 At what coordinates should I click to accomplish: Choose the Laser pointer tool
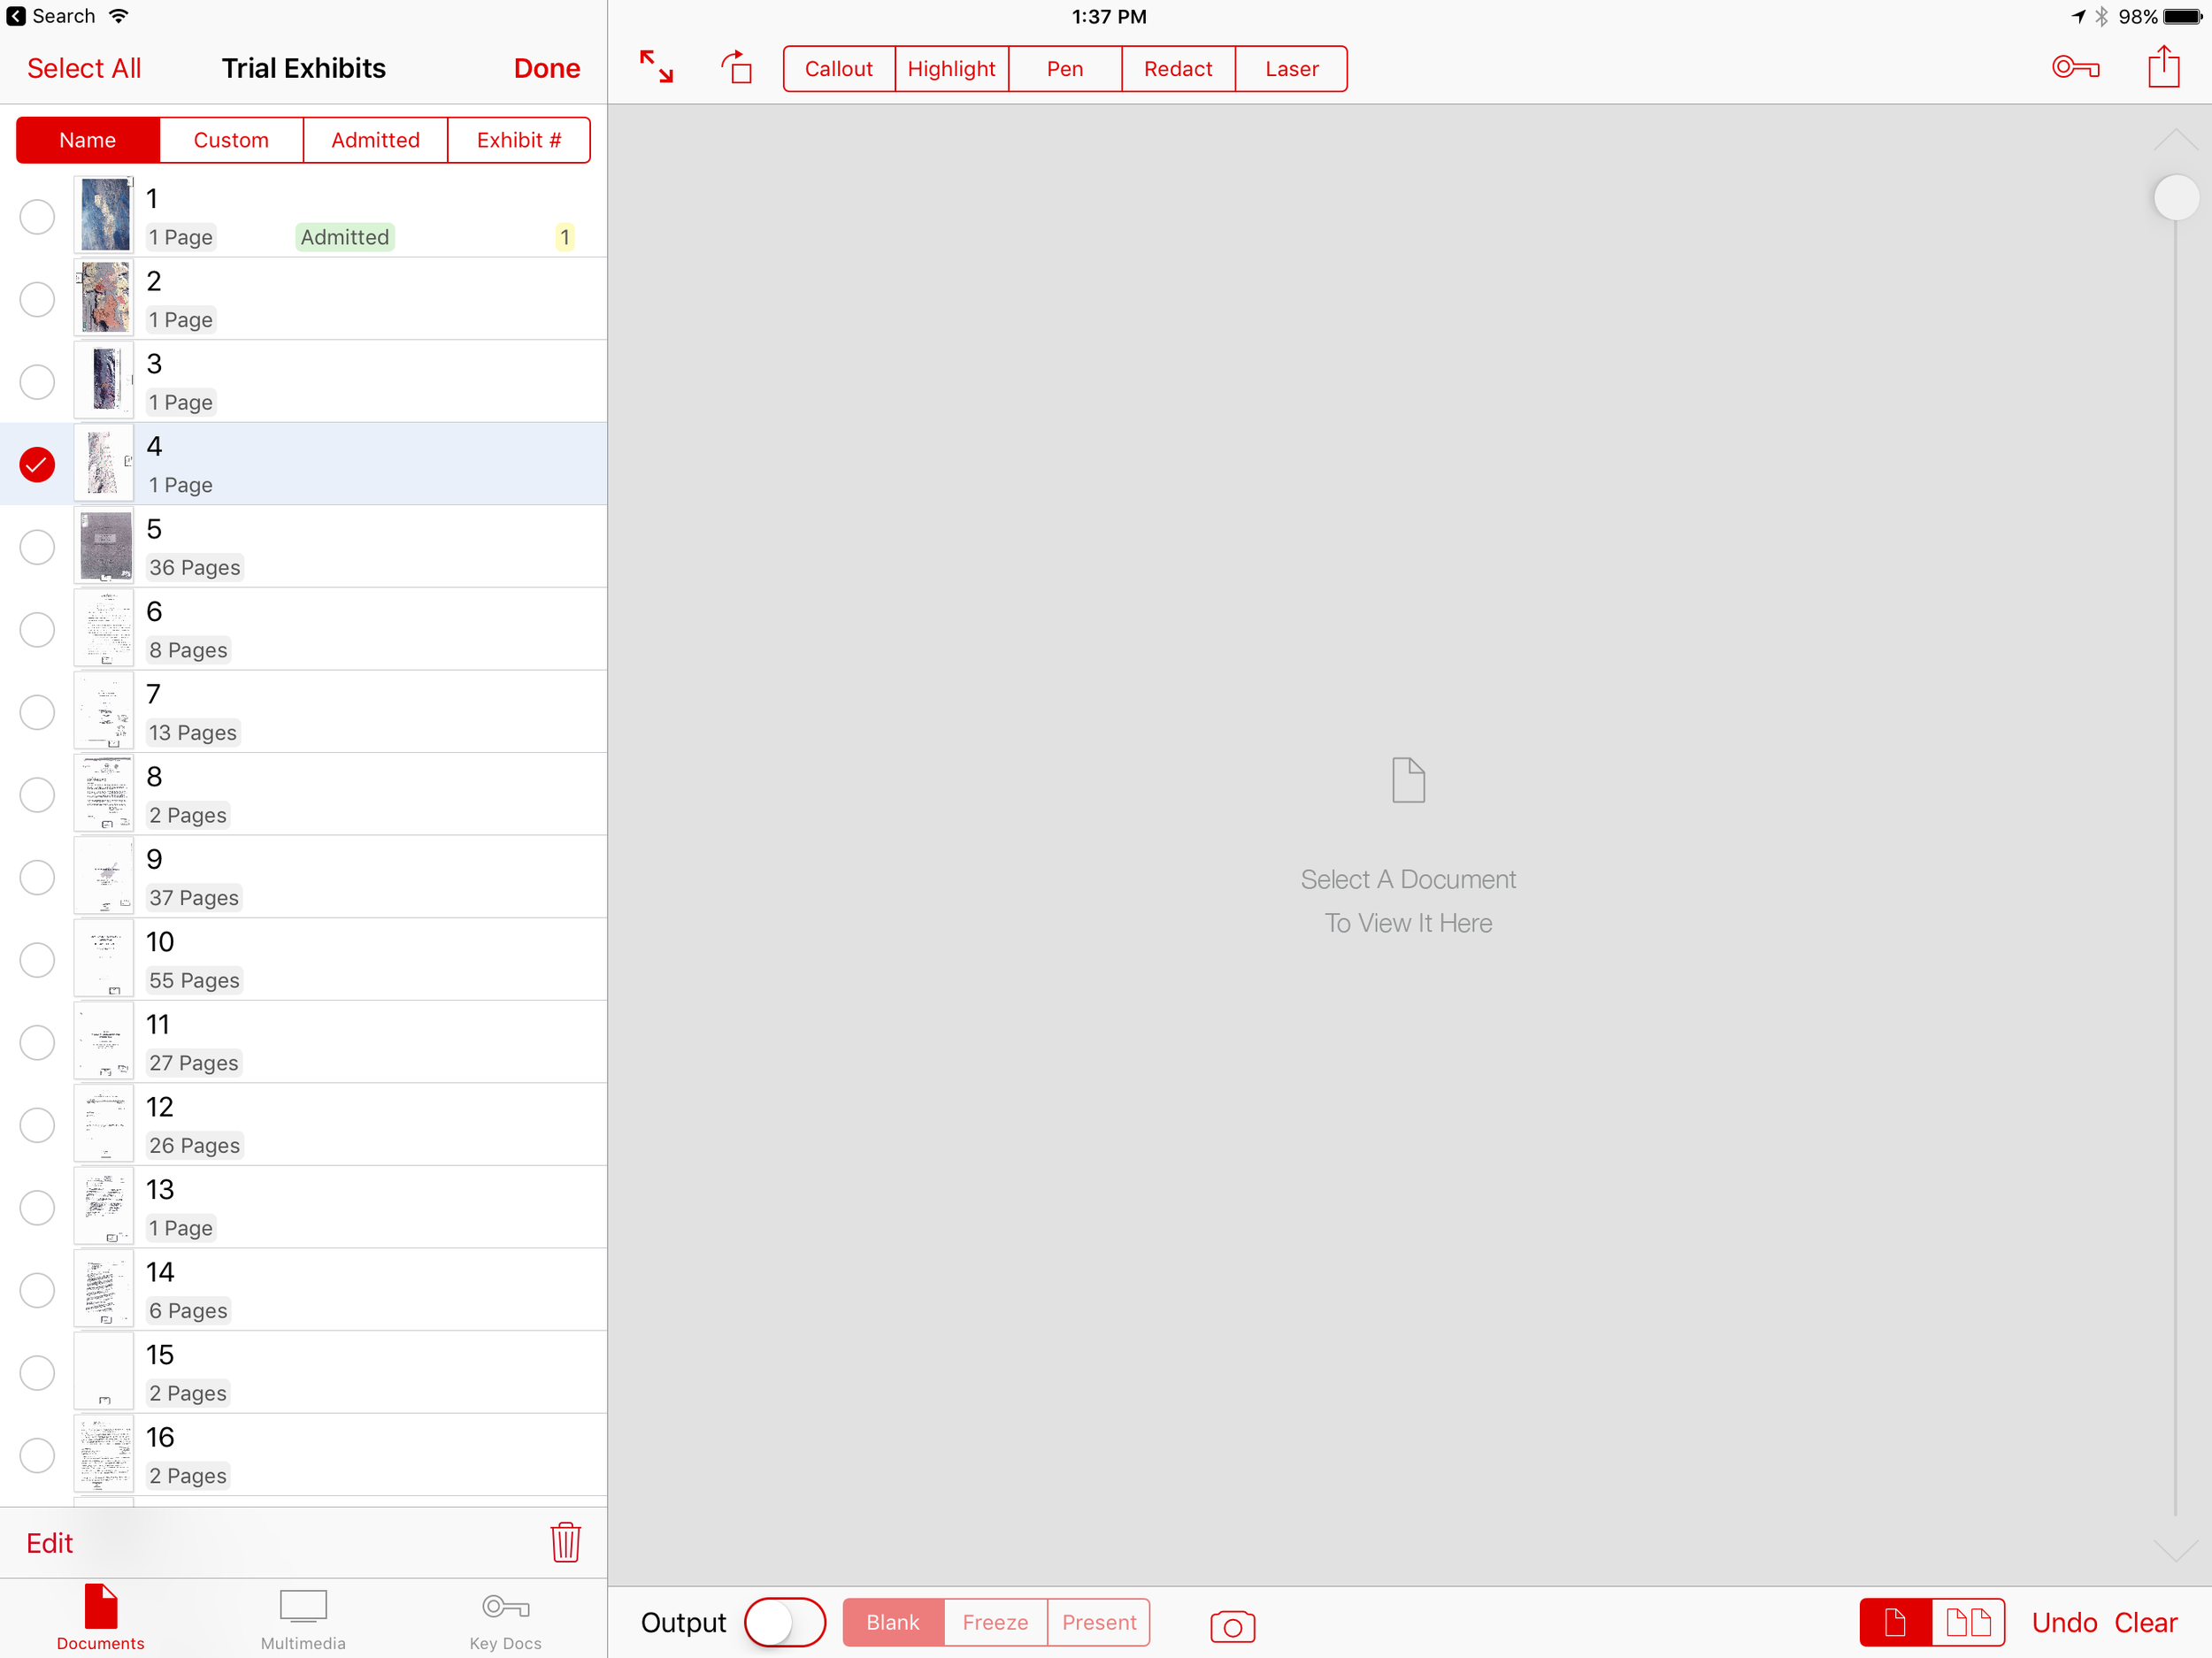coord(1291,68)
